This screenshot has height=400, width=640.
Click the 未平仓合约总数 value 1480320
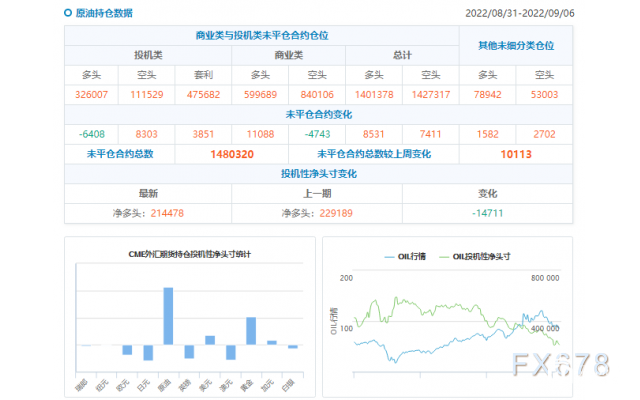pos(231,154)
